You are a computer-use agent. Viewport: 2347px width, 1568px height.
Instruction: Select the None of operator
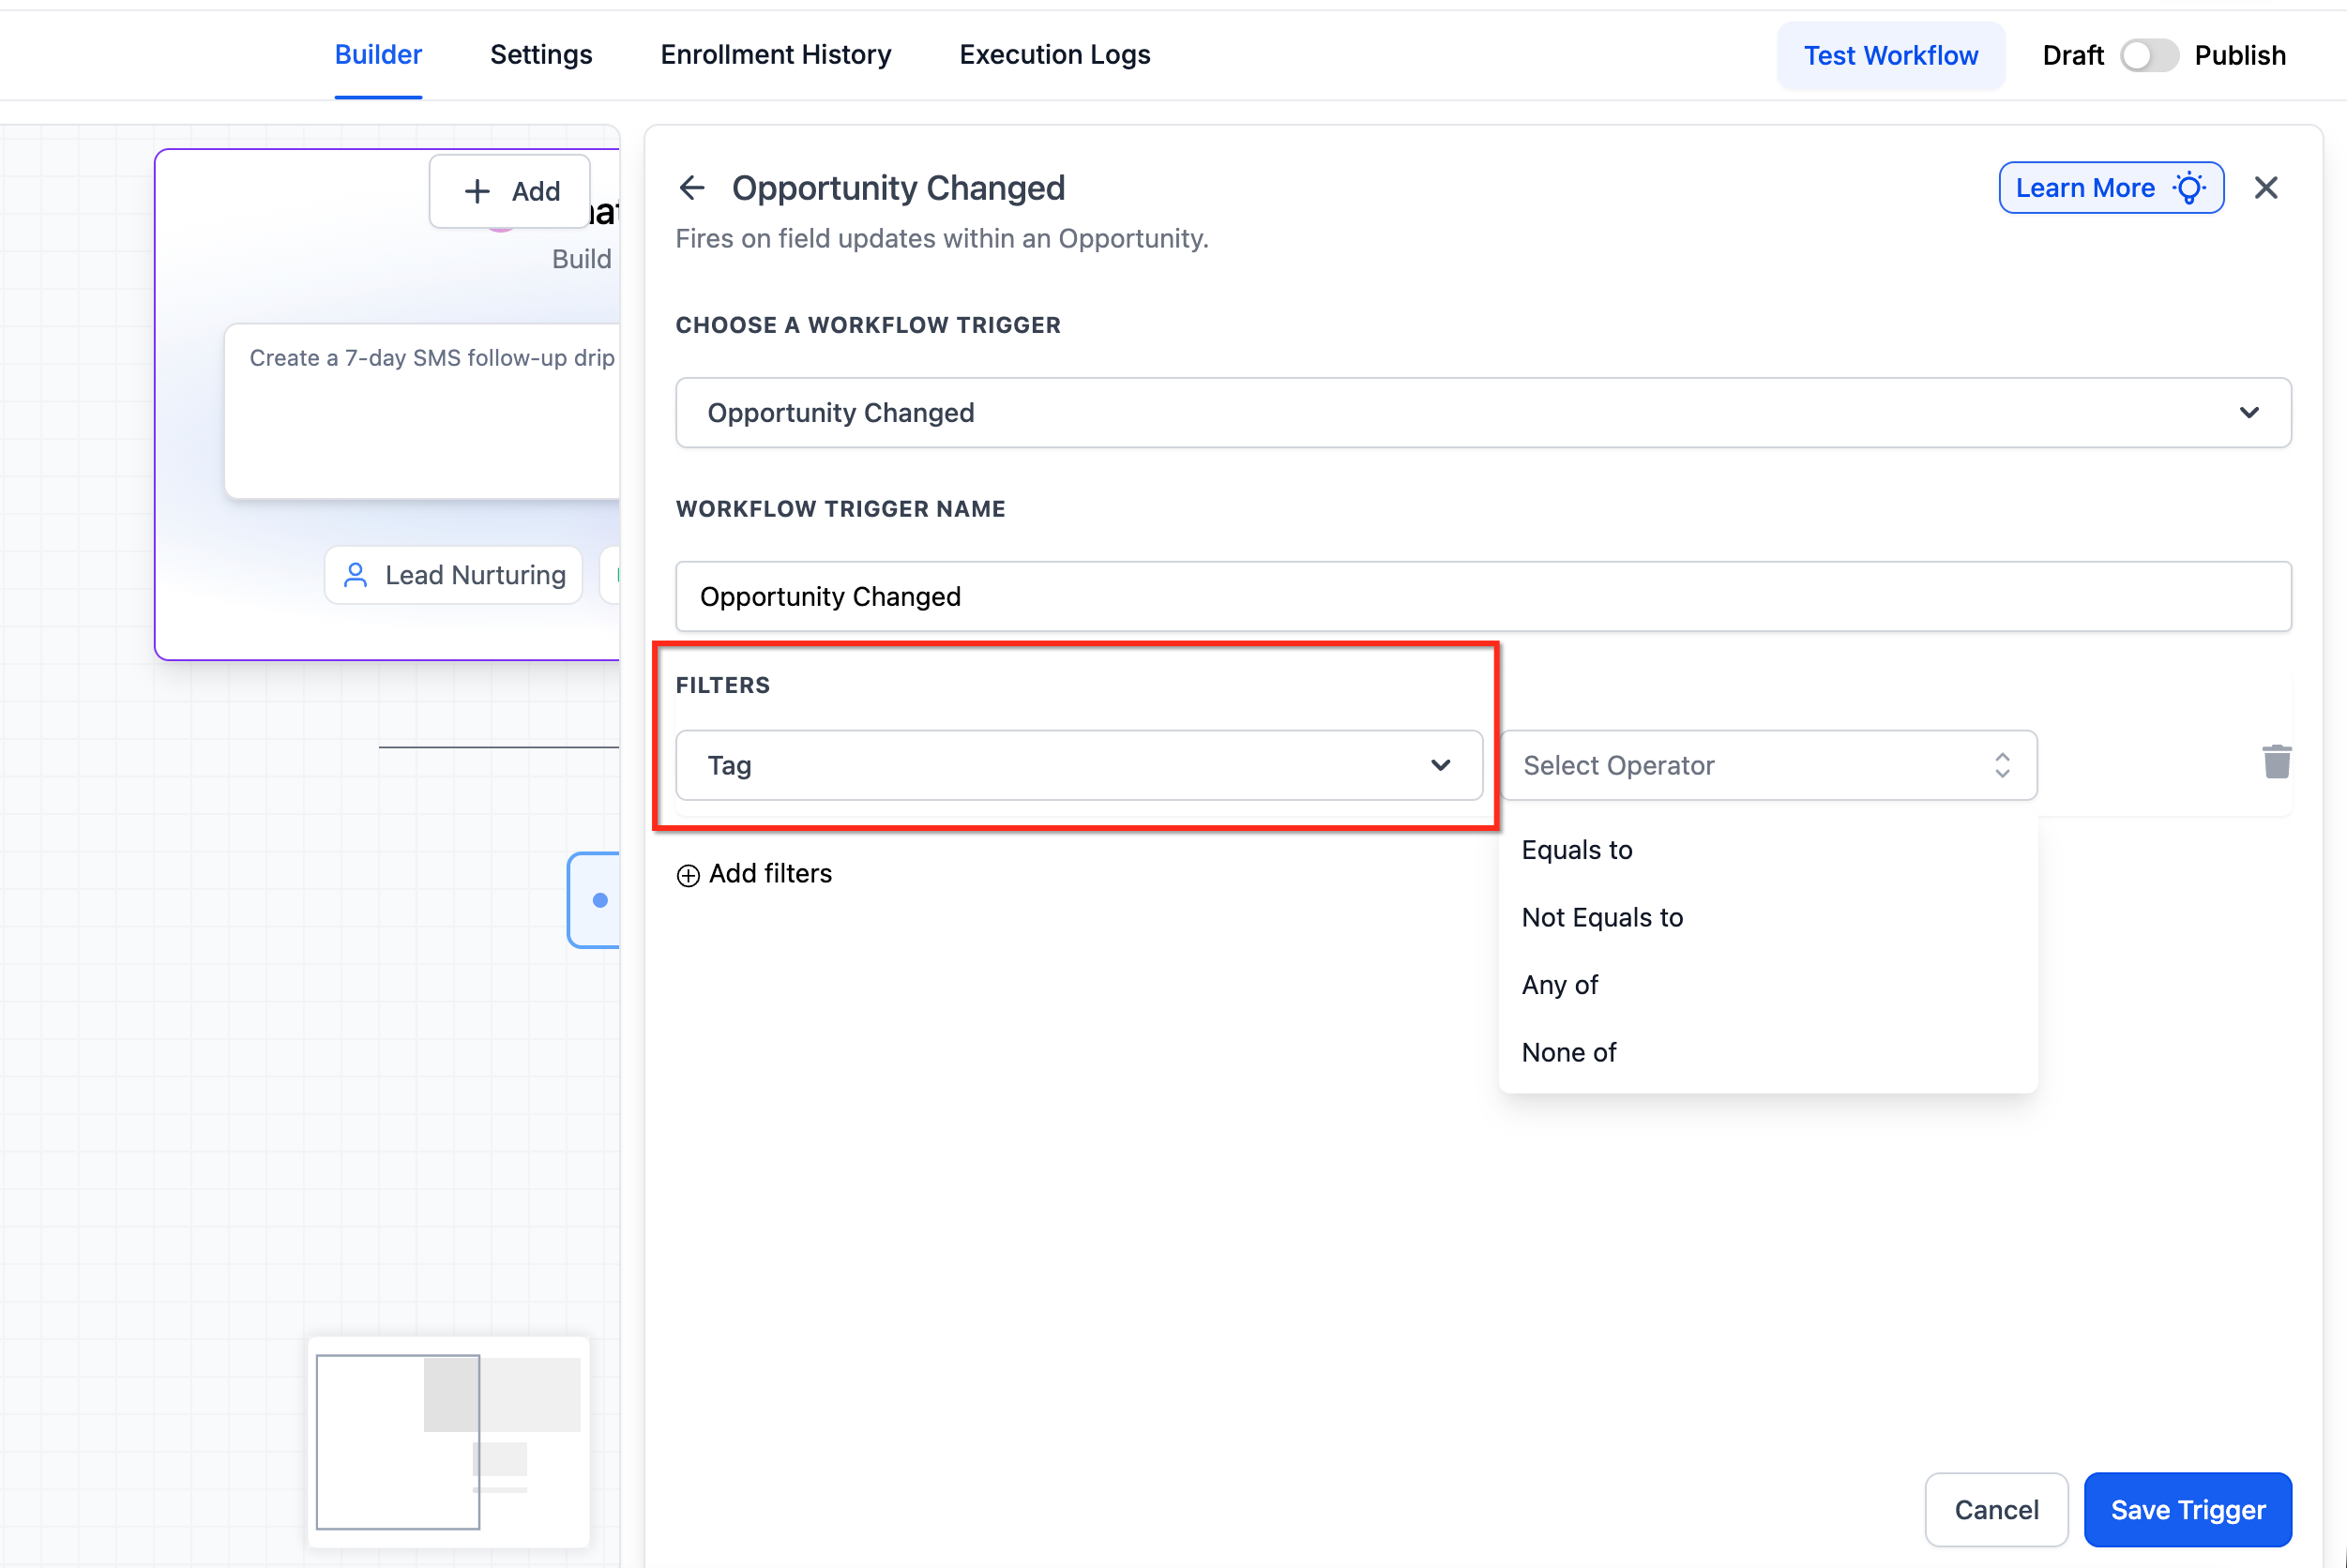click(1568, 1052)
